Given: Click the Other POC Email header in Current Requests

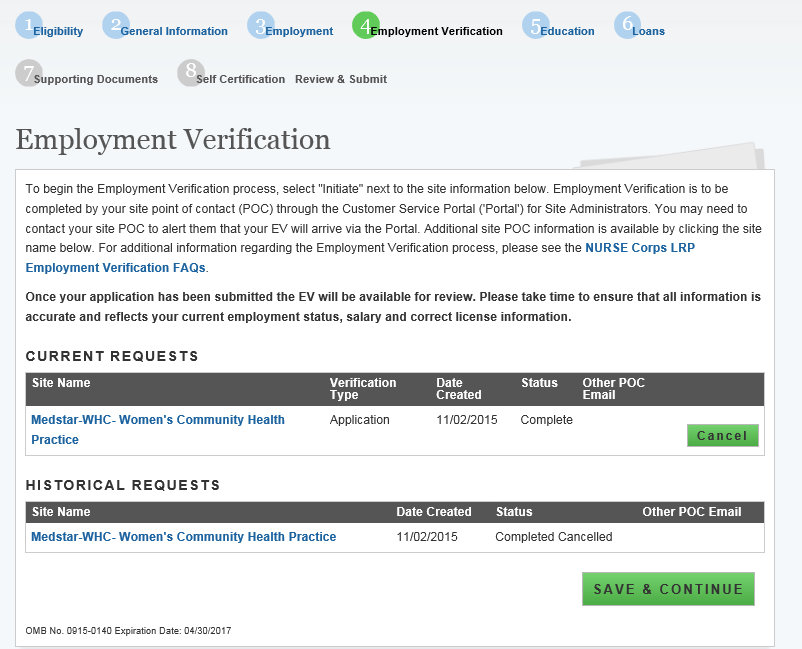Looking at the screenshot, I should click(613, 389).
